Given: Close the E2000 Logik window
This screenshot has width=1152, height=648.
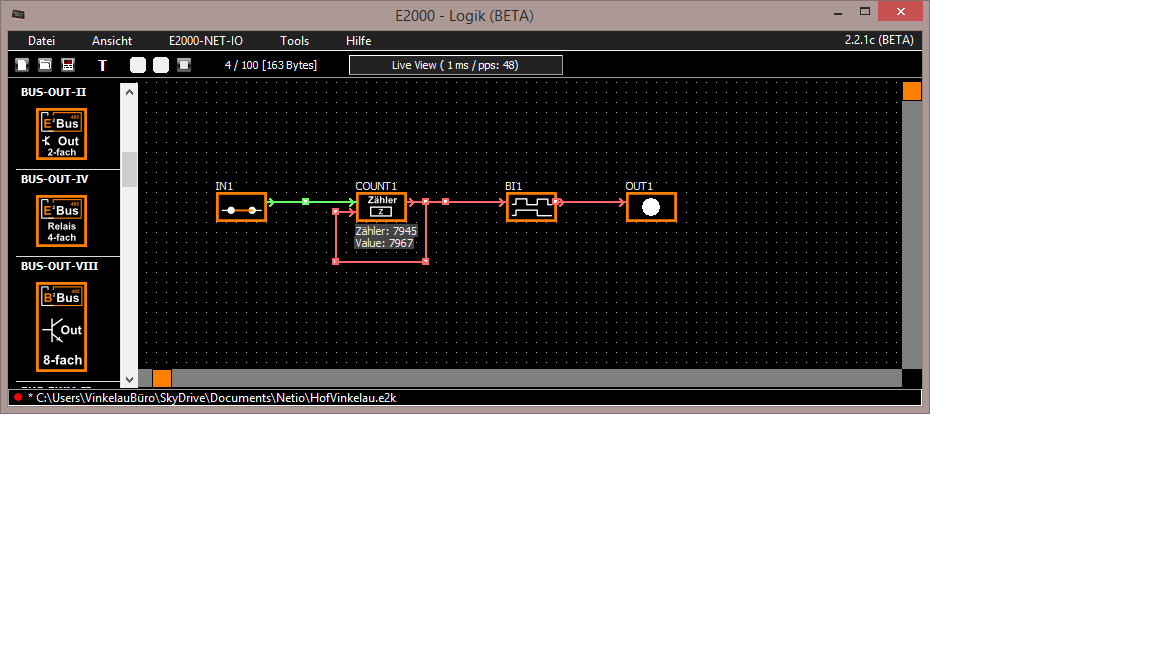Looking at the screenshot, I should (x=901, y=11).
